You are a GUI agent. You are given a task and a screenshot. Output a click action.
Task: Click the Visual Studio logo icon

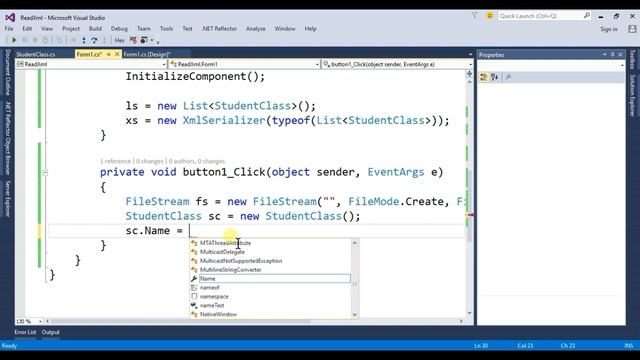point(10,18)
